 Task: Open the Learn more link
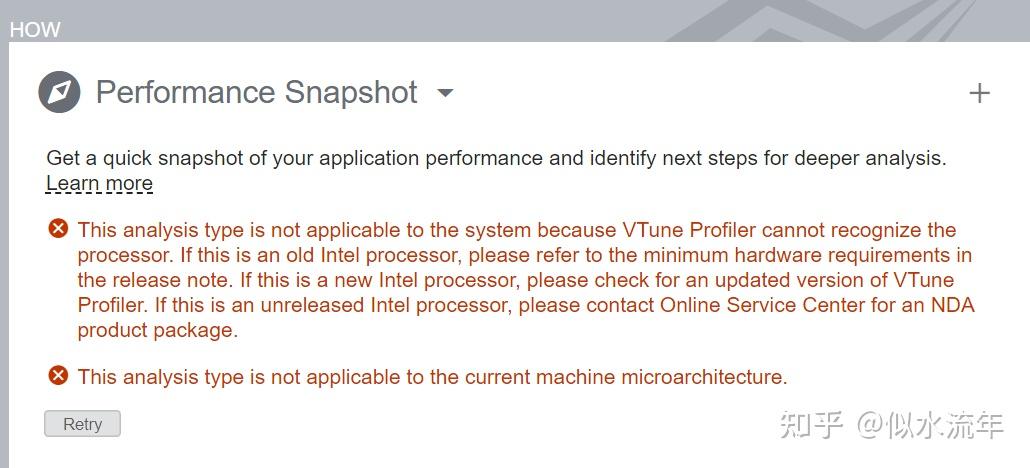click(x=99, y=183)
